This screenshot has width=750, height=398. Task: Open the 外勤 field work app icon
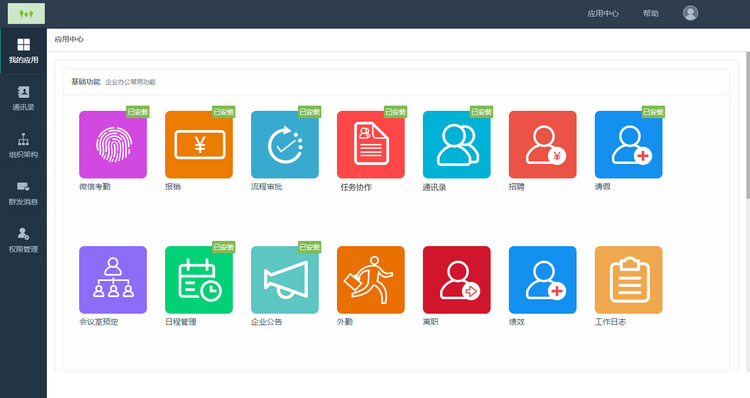371,280
